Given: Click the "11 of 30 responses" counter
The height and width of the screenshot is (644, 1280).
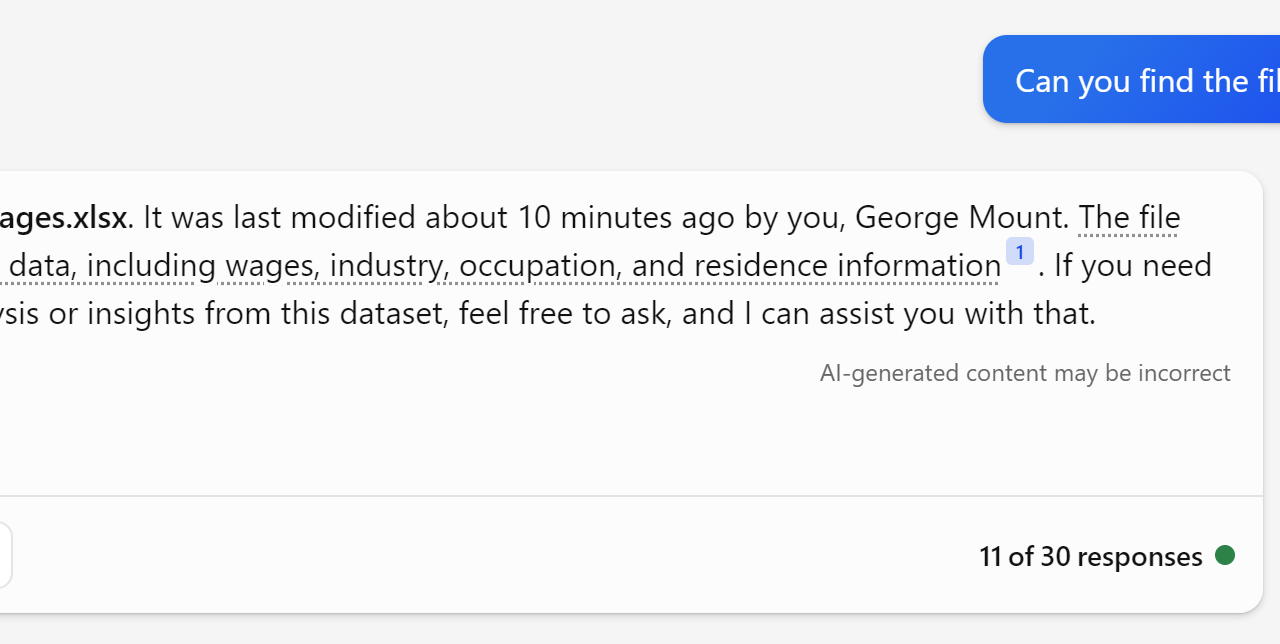Looking at the screenshot, I should 1090,557.
